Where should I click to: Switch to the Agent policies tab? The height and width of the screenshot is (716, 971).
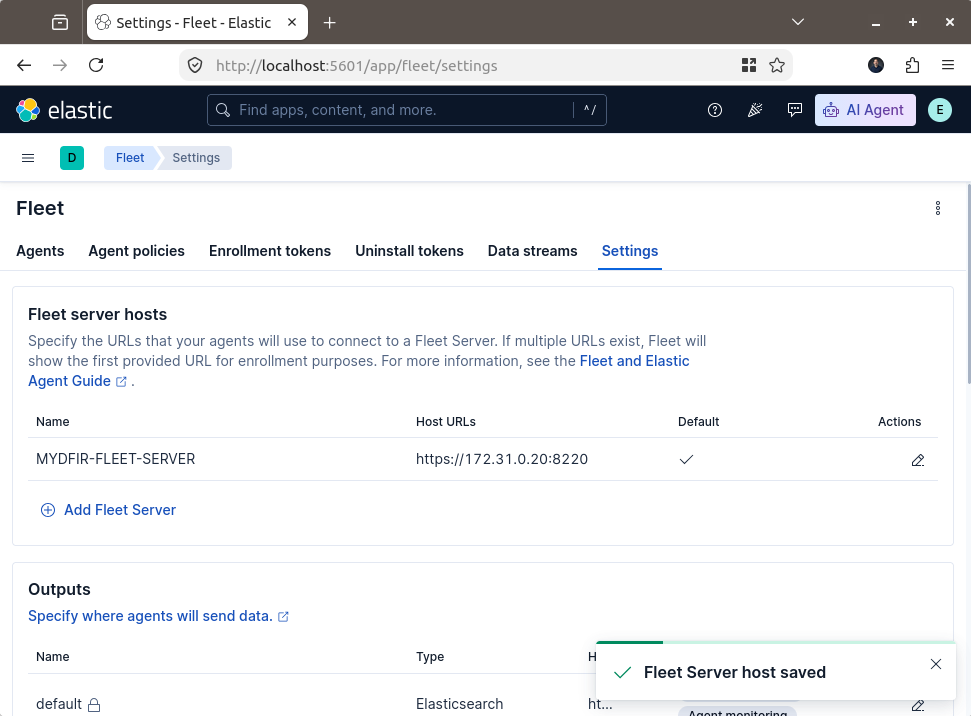[136, 251]
